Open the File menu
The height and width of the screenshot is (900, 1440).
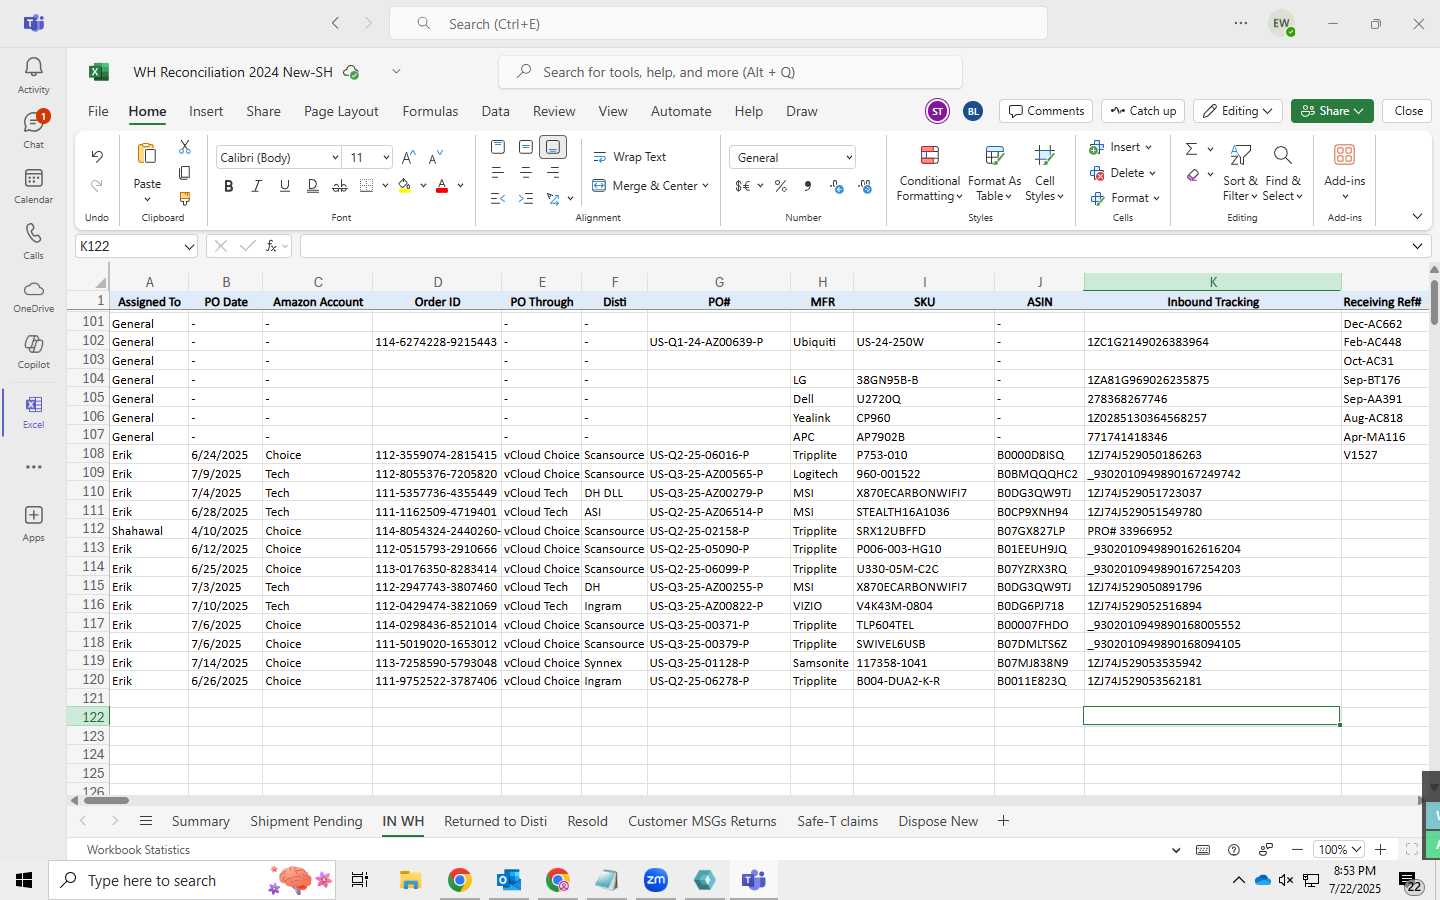pos(98,111)
